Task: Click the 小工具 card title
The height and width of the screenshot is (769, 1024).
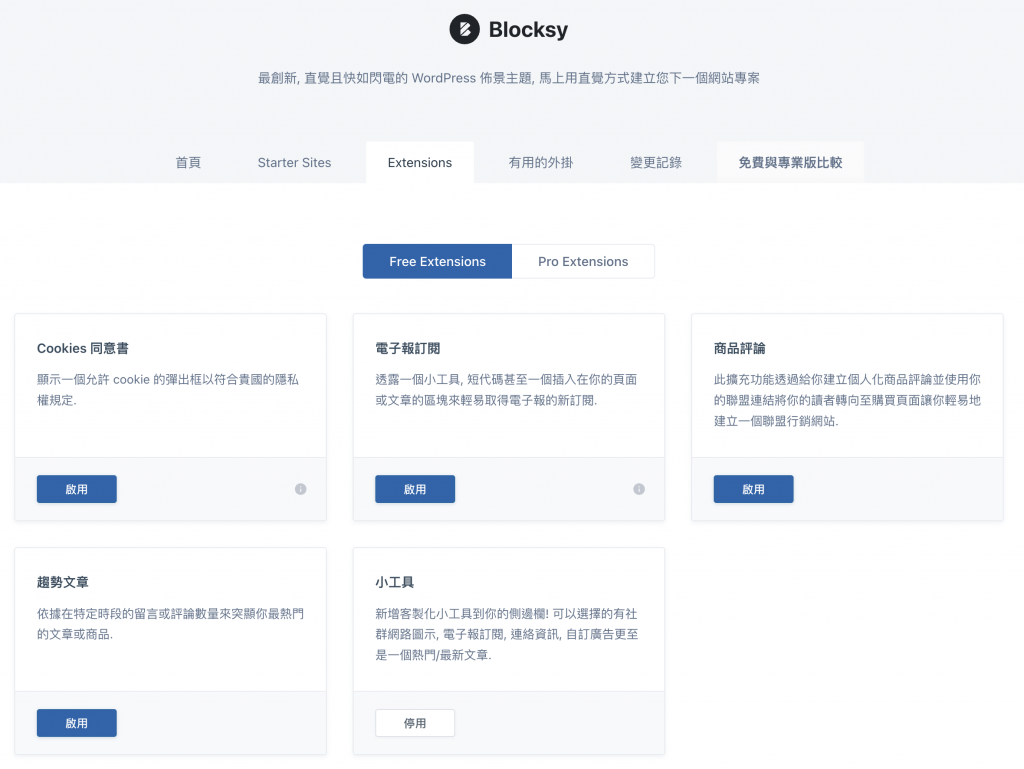Action: pyautogui.click(x=394, y=582)
